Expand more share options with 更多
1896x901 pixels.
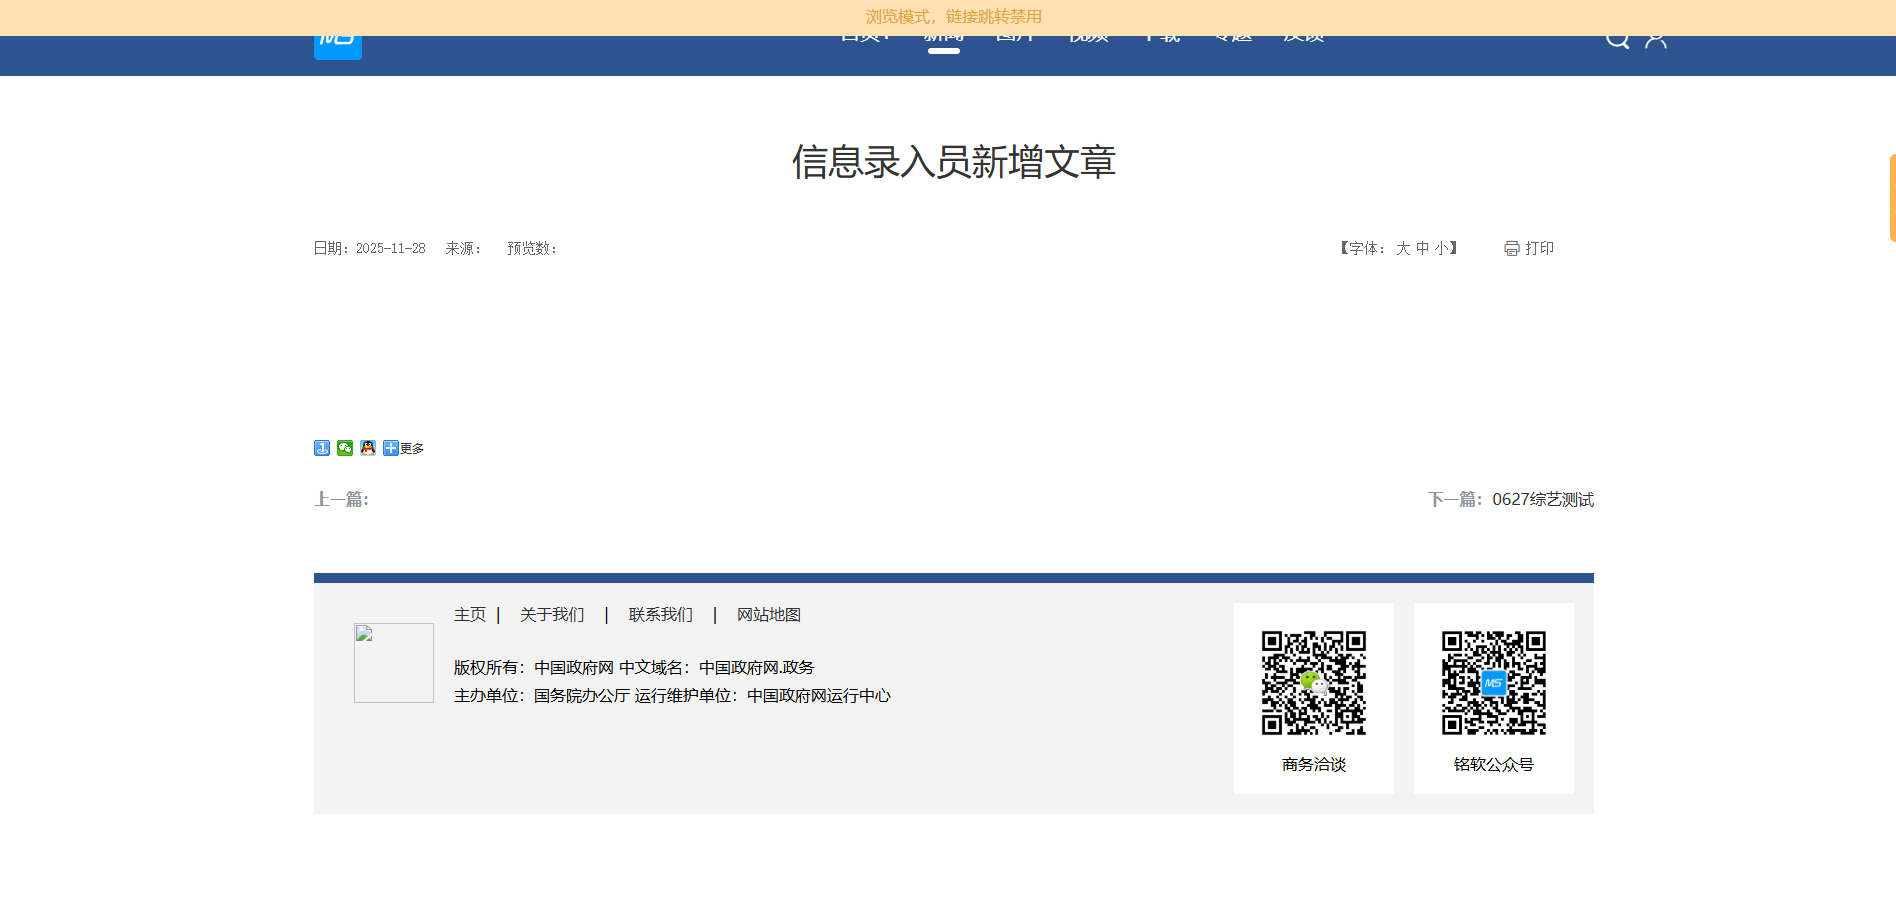[404, 448]
